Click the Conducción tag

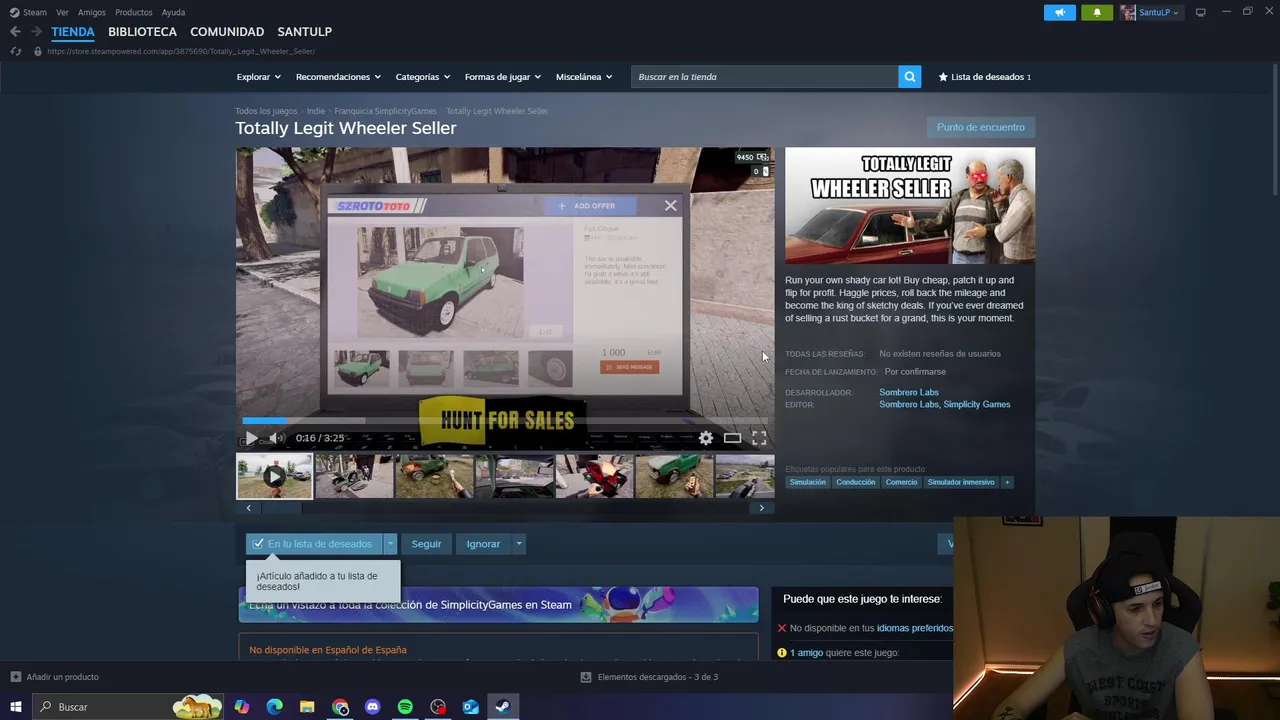pos(856,482)
